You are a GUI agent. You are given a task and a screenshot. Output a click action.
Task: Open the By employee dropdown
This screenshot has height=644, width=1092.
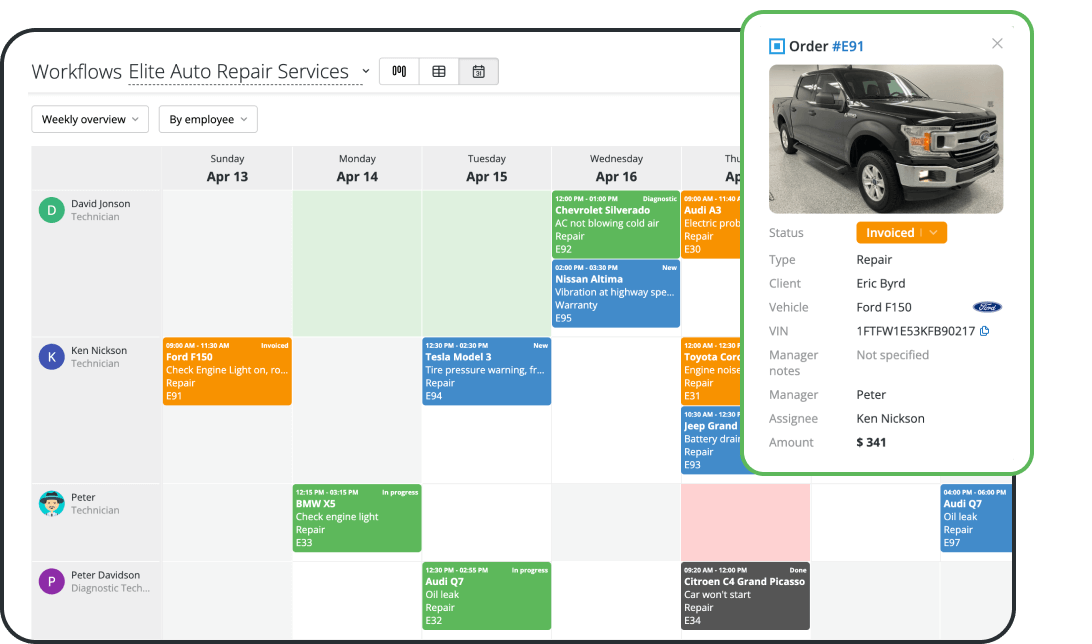click(208, 119)
